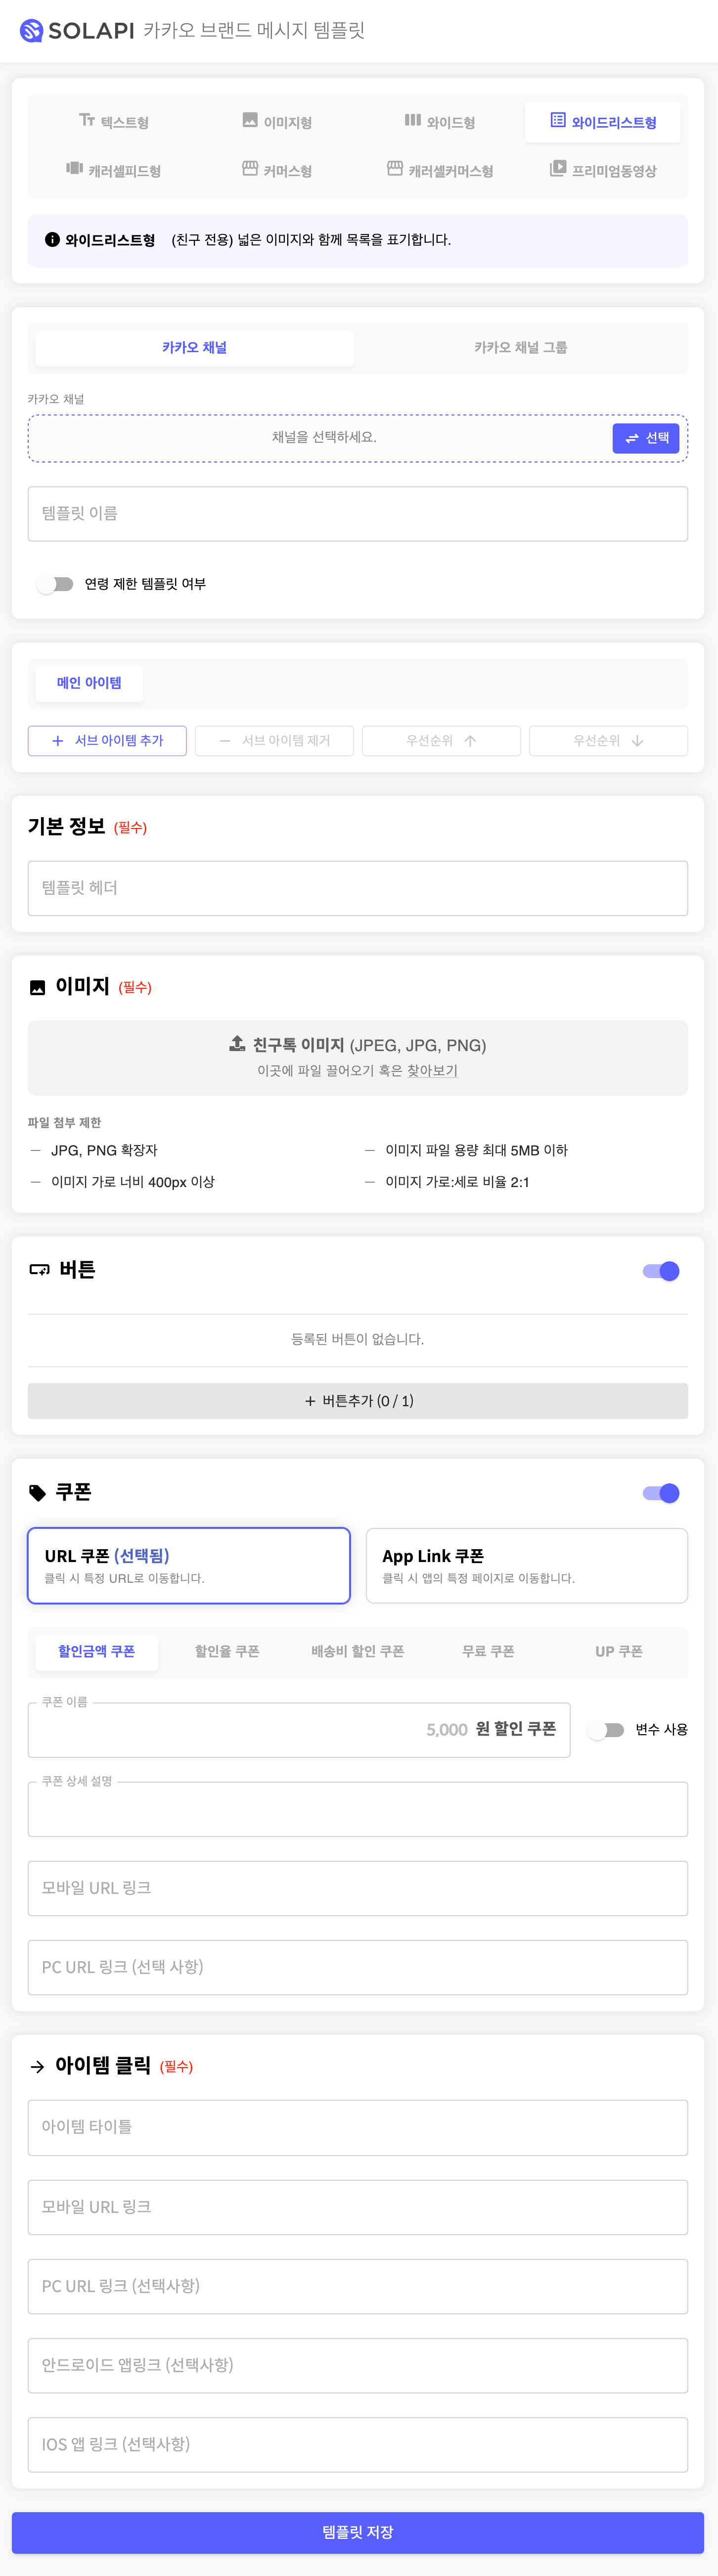Switch to the 할인율 쿠폰 tab

click(227, 1652)
